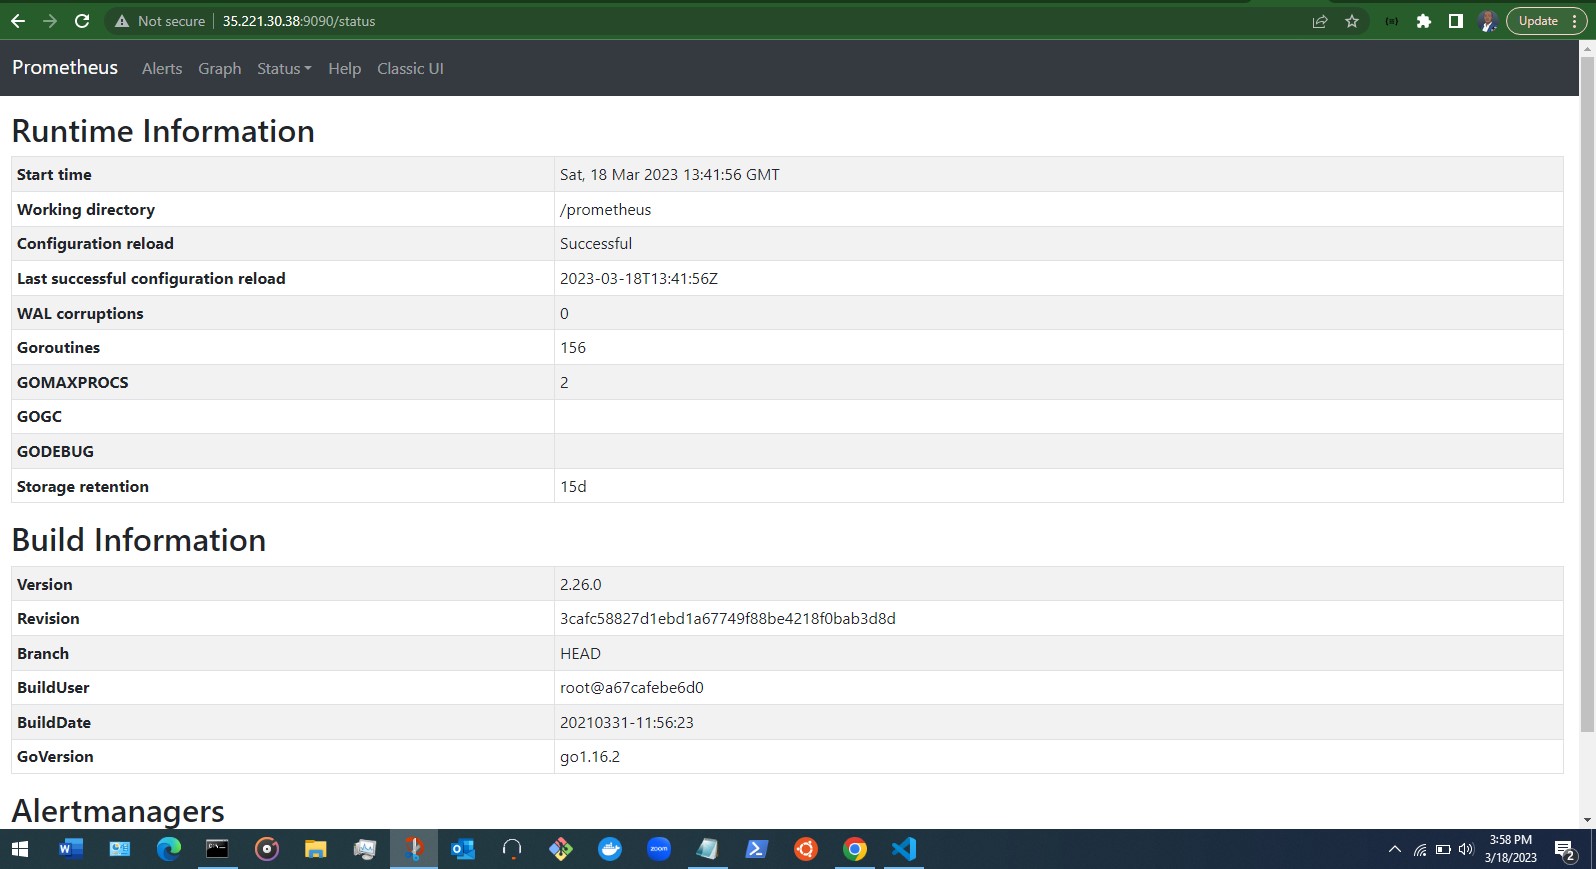Screen dimensions: 1596x869
Task: Click the Prometheus brand link
Action: point(65,67)
